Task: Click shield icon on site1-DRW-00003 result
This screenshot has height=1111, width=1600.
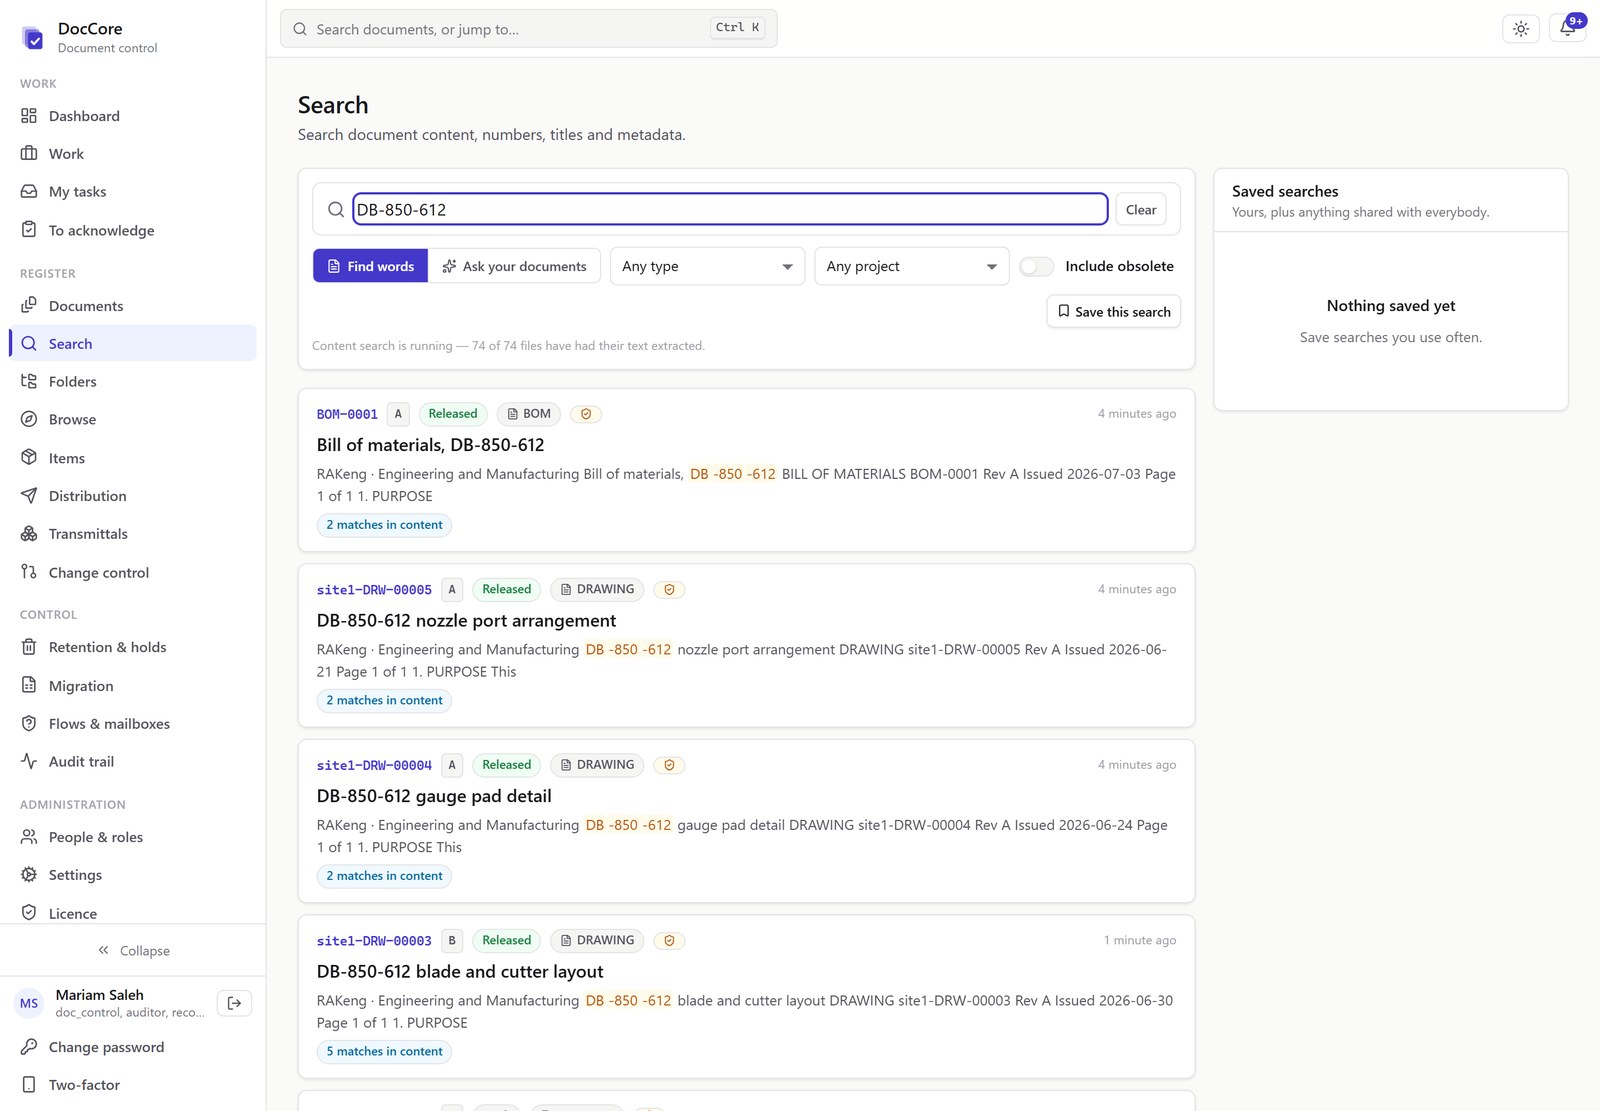Action: pyautogui.click(x=669, y=941)
